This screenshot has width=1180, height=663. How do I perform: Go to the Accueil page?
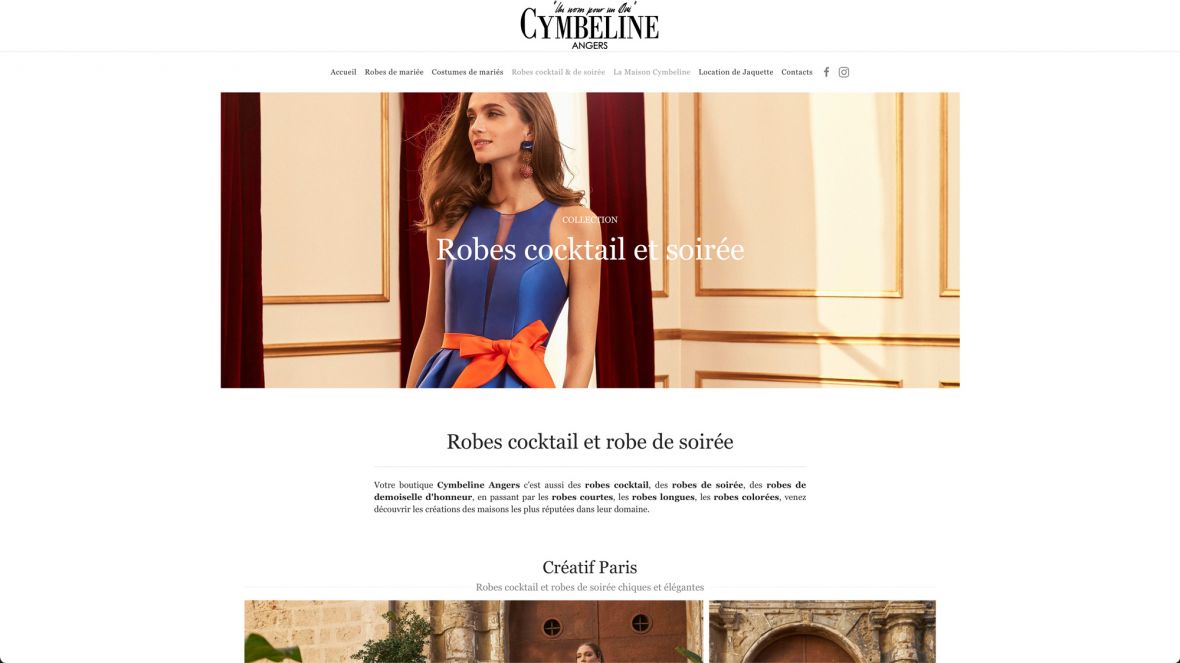click(x=343, y=72)
